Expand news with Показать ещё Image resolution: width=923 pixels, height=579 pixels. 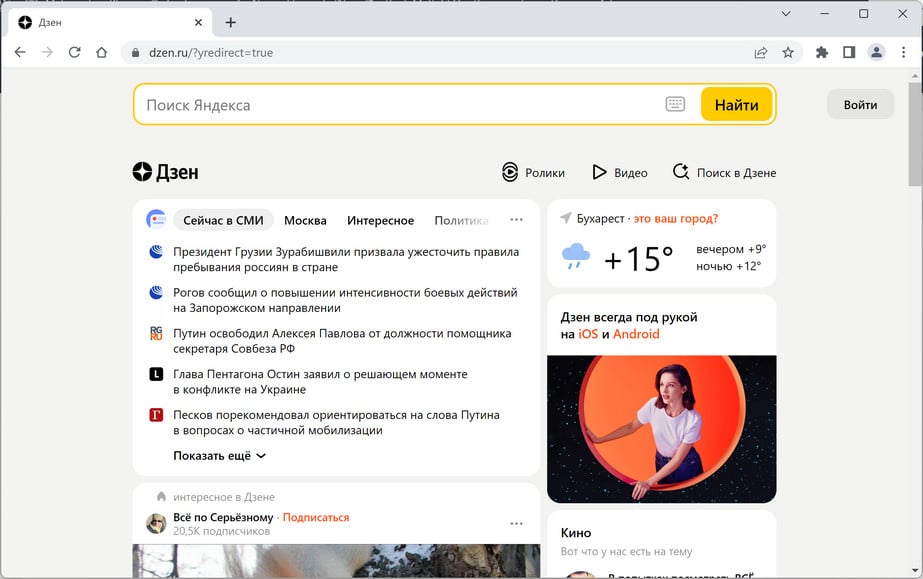point(220,455)
